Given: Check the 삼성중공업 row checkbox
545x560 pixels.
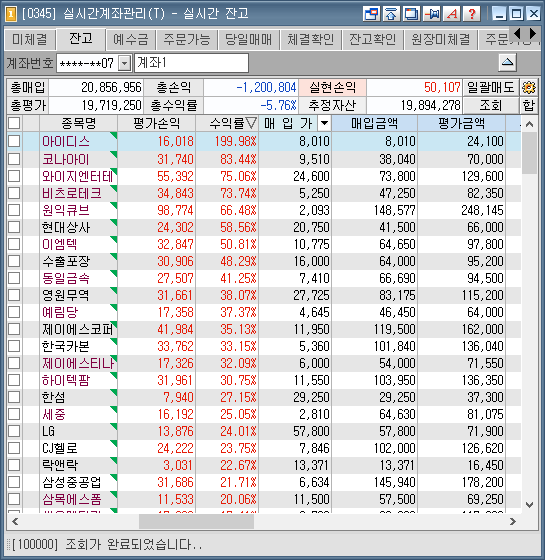Looking at the screenshot, I should point(14,482).
